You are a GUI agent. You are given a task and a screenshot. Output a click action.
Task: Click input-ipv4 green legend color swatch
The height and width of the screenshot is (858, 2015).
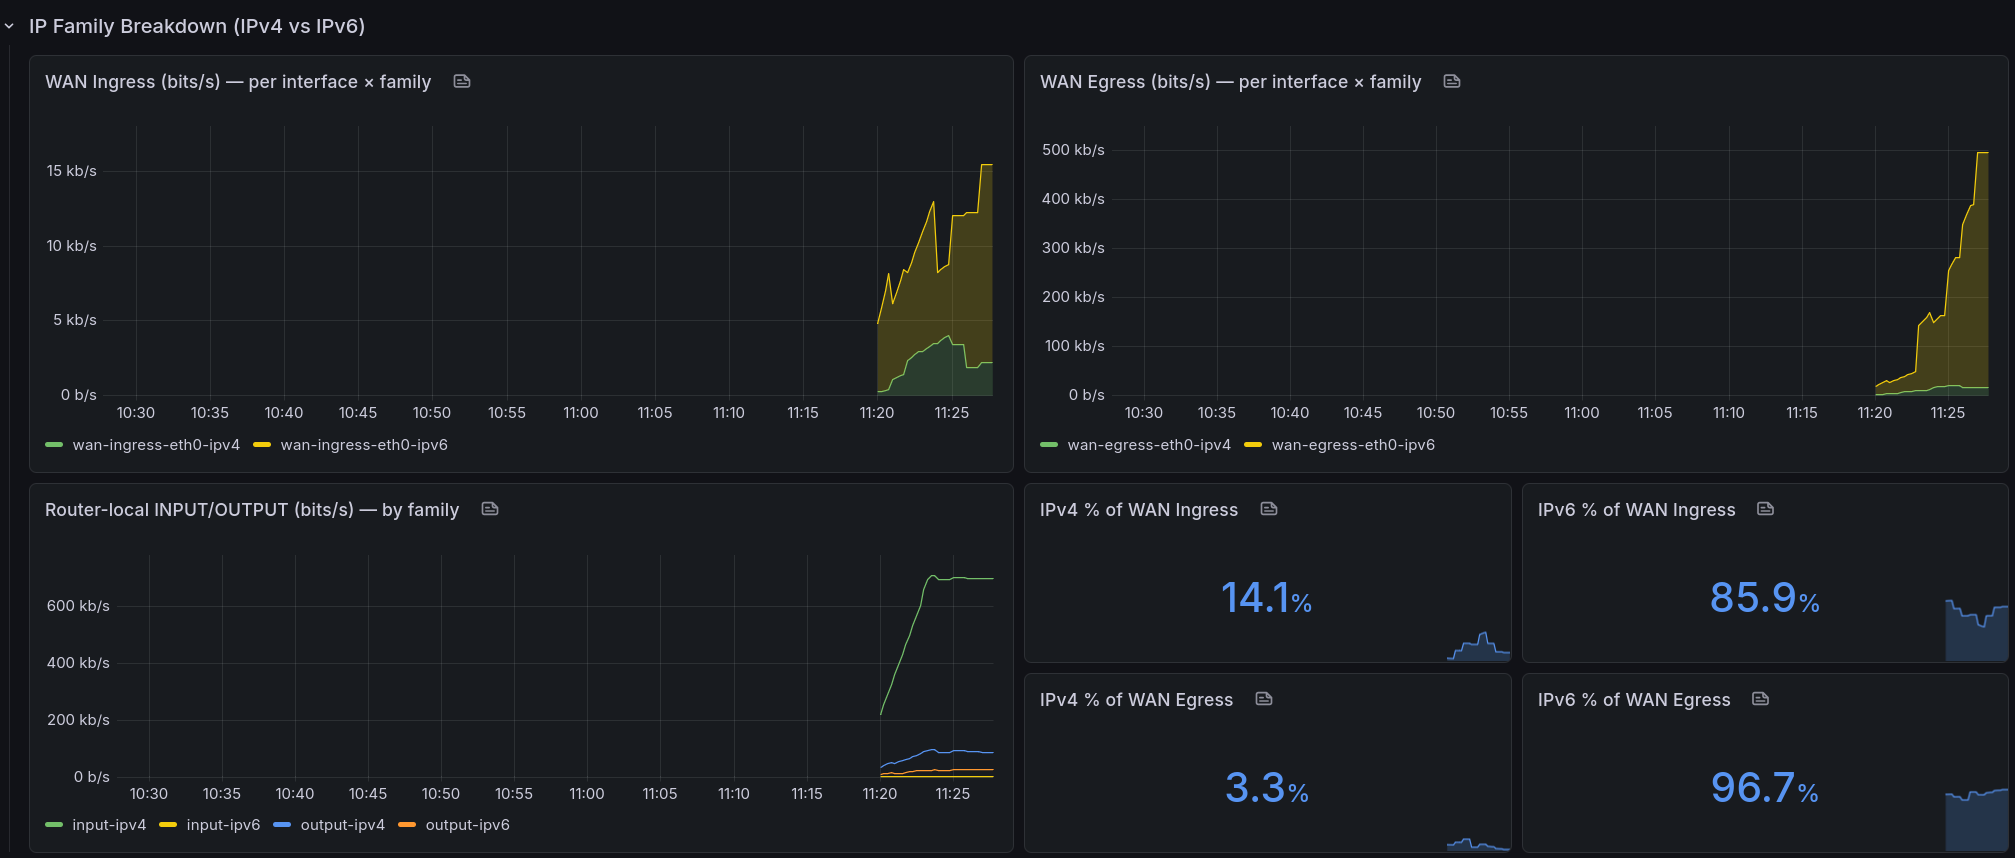click(x=54, y=825)
